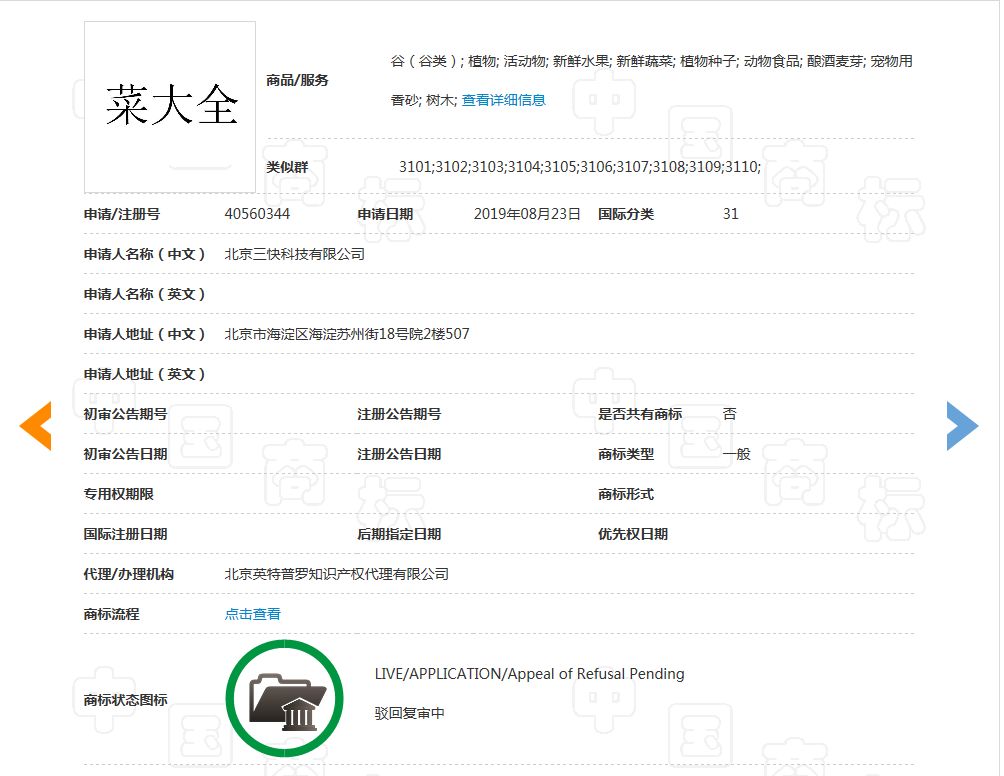This screenshot has width=1004, height=776.
Task: Select the application number 40560344
Action: click(x=257, y=214)
